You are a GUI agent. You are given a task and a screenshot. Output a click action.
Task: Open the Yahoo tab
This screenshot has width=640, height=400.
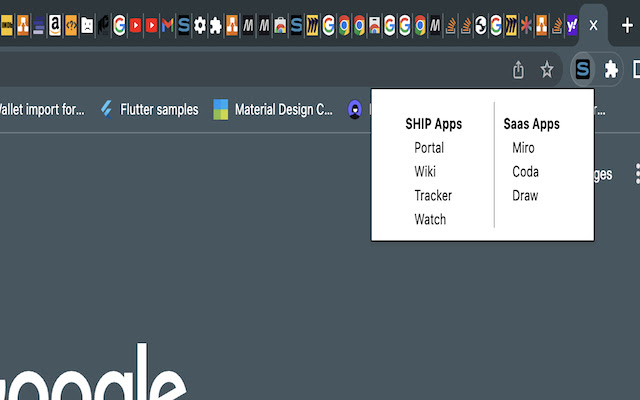(572, 26)
